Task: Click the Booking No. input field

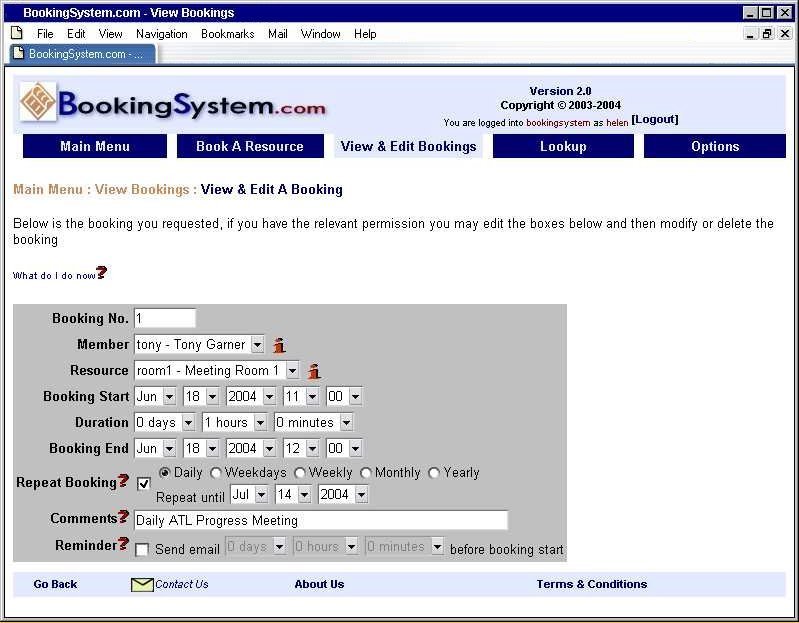Action: tap(165, 318)
